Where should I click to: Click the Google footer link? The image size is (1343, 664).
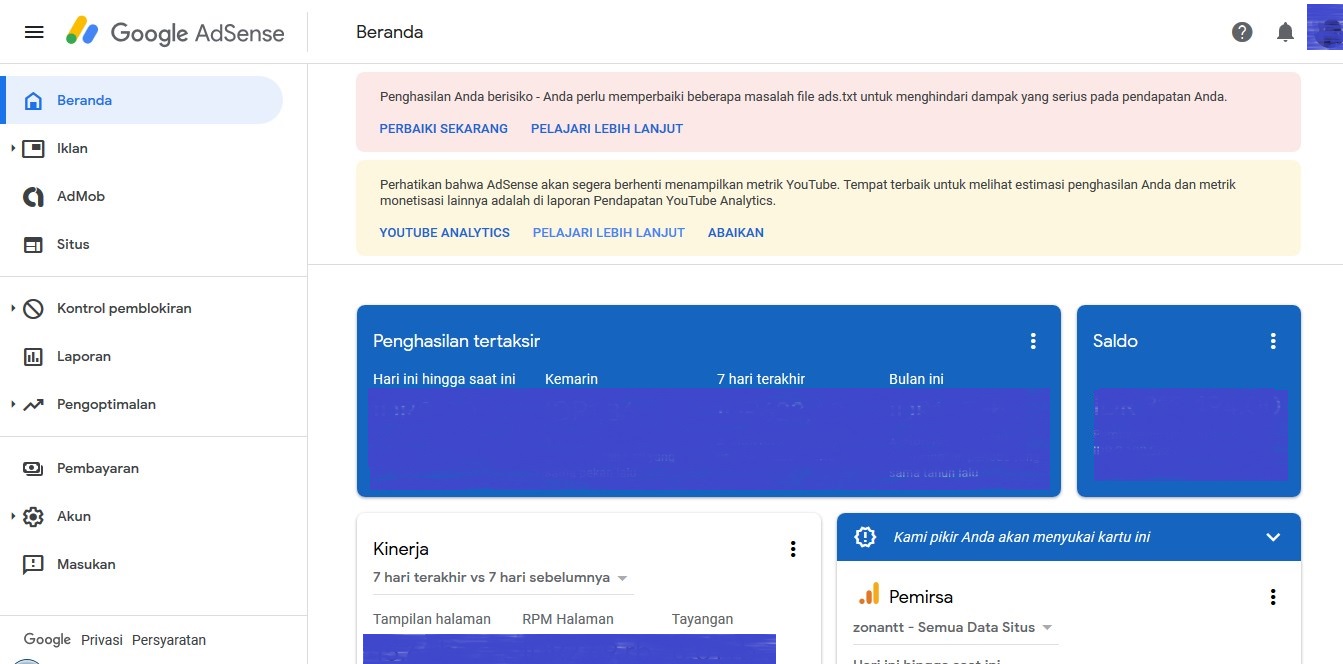point(47,640)
